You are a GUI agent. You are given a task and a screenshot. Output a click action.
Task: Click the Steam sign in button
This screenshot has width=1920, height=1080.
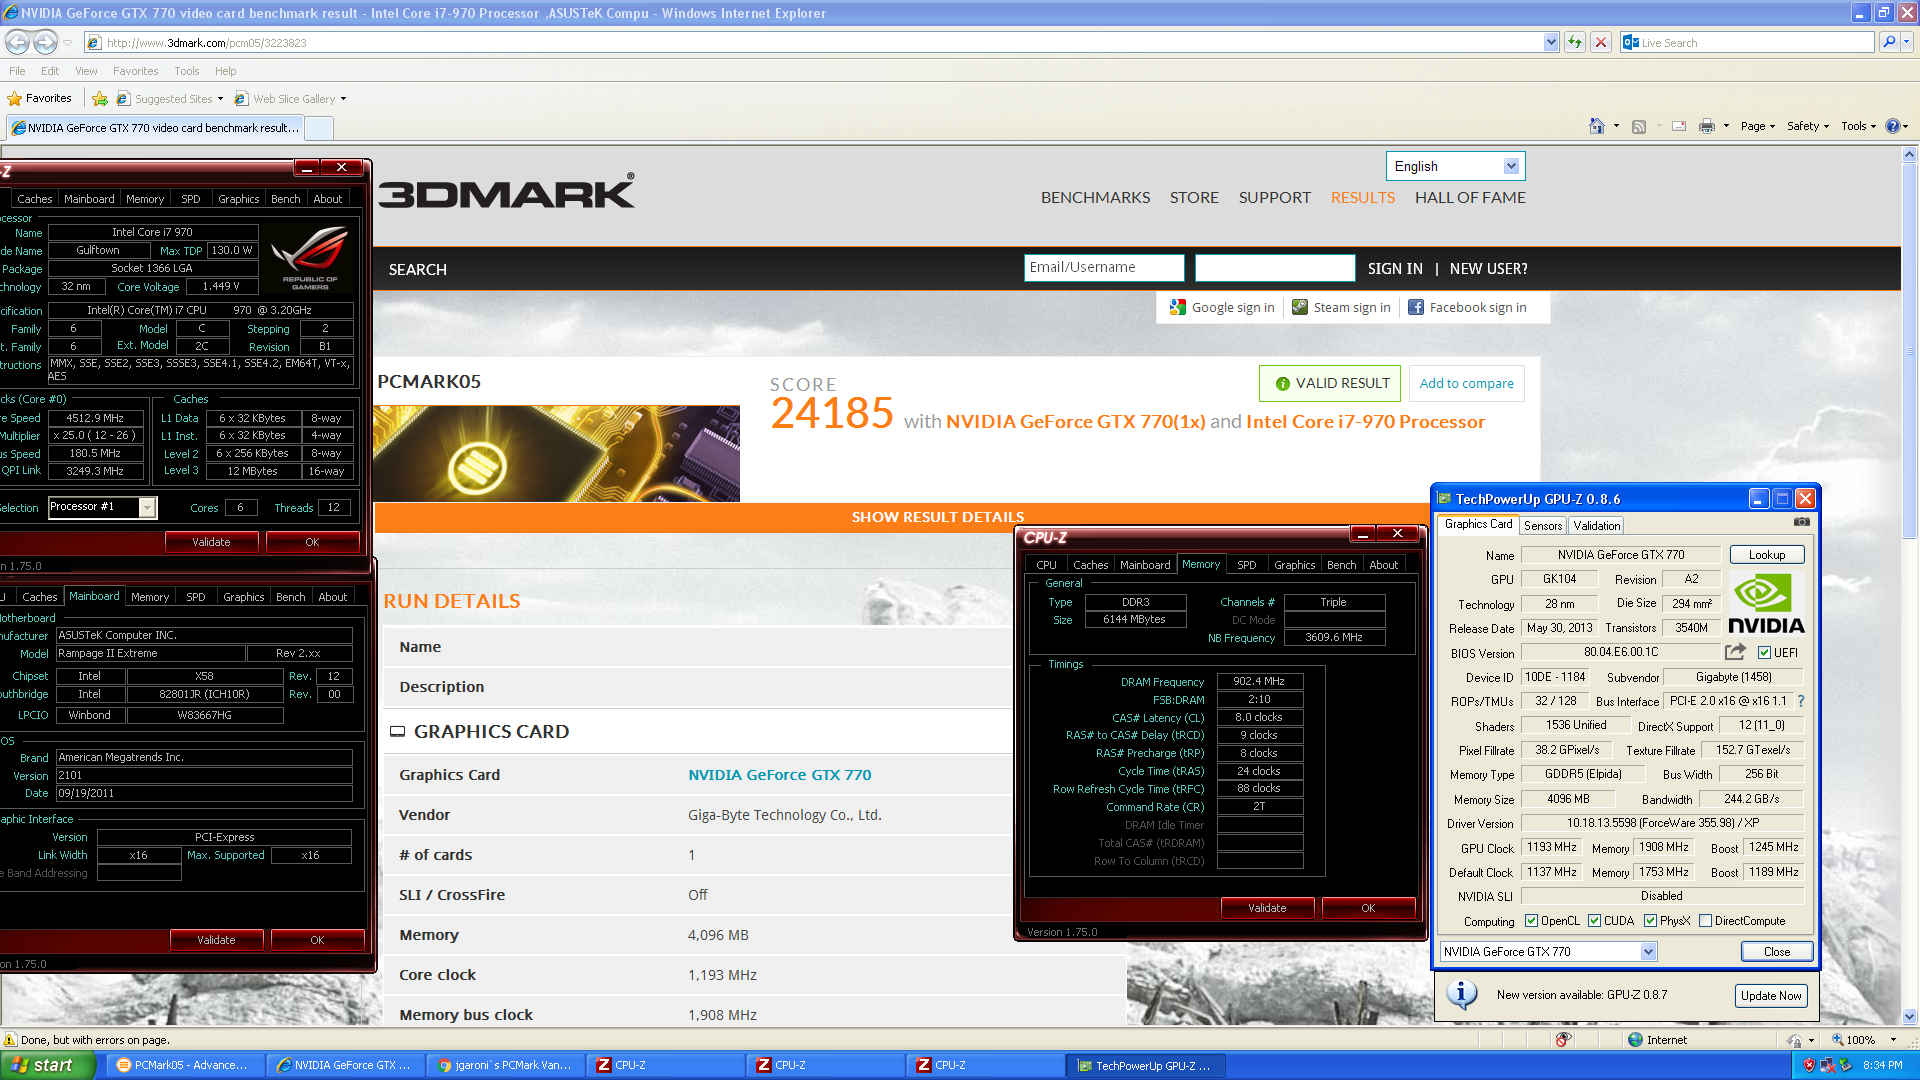1341,307
